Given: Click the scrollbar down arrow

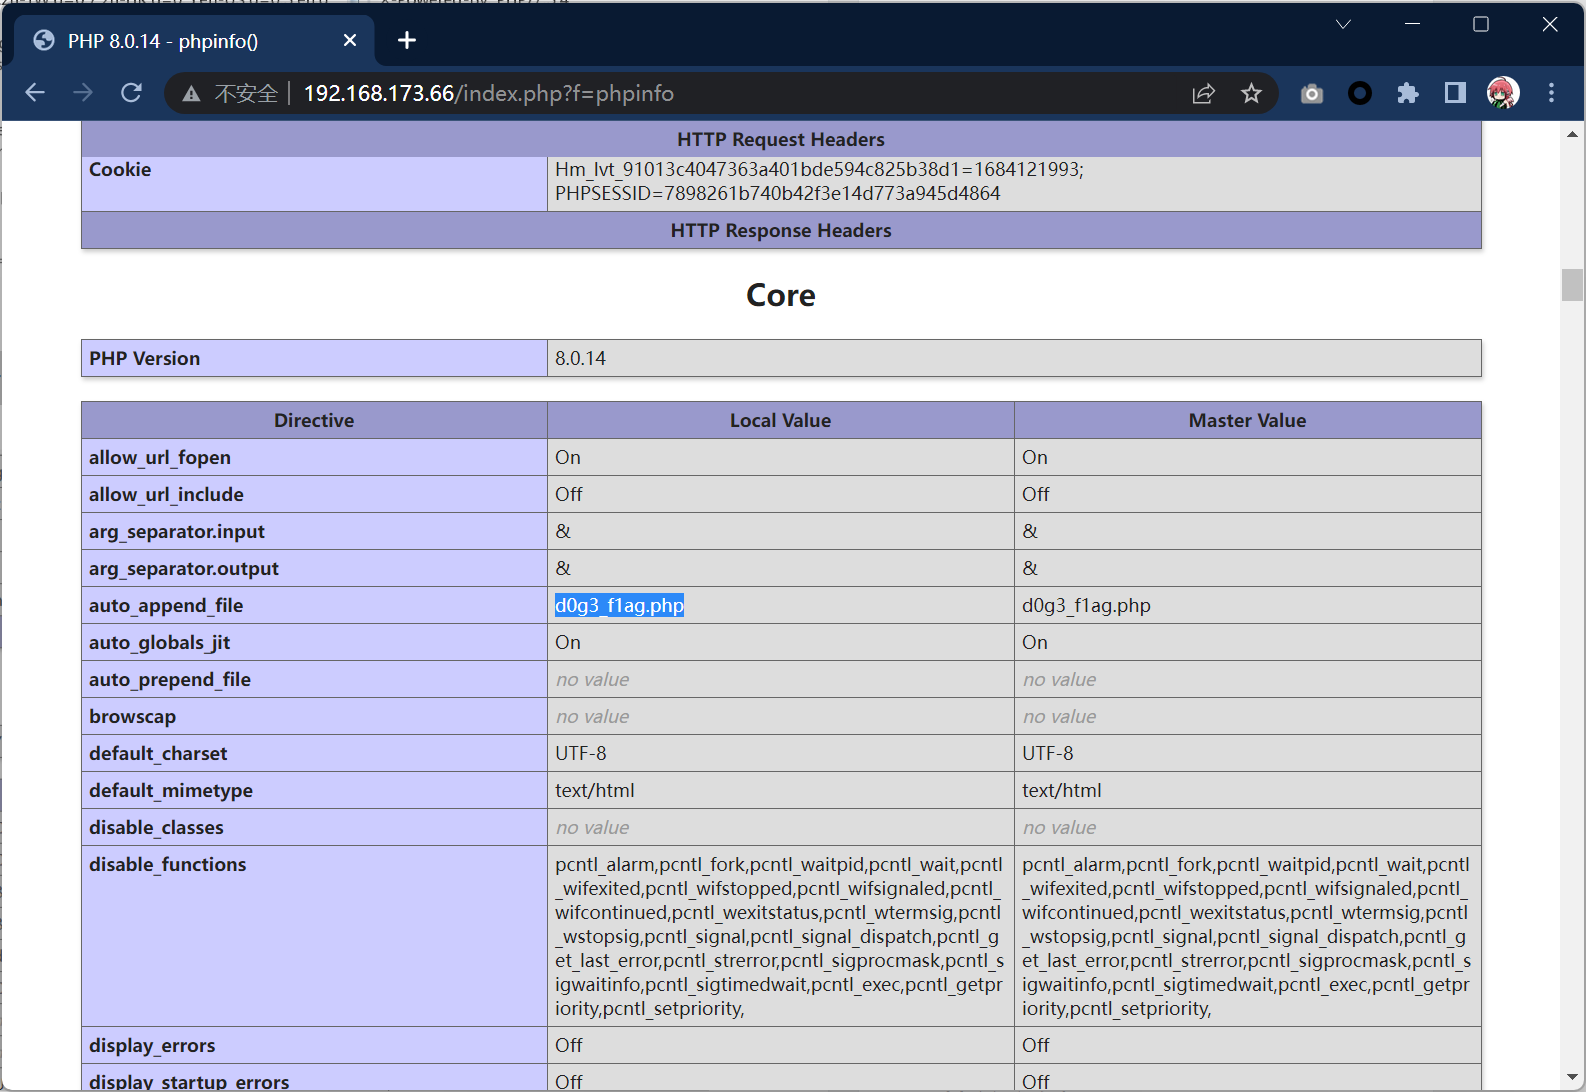Looking at the screenshot, I should click(x=1572, y=1077).
